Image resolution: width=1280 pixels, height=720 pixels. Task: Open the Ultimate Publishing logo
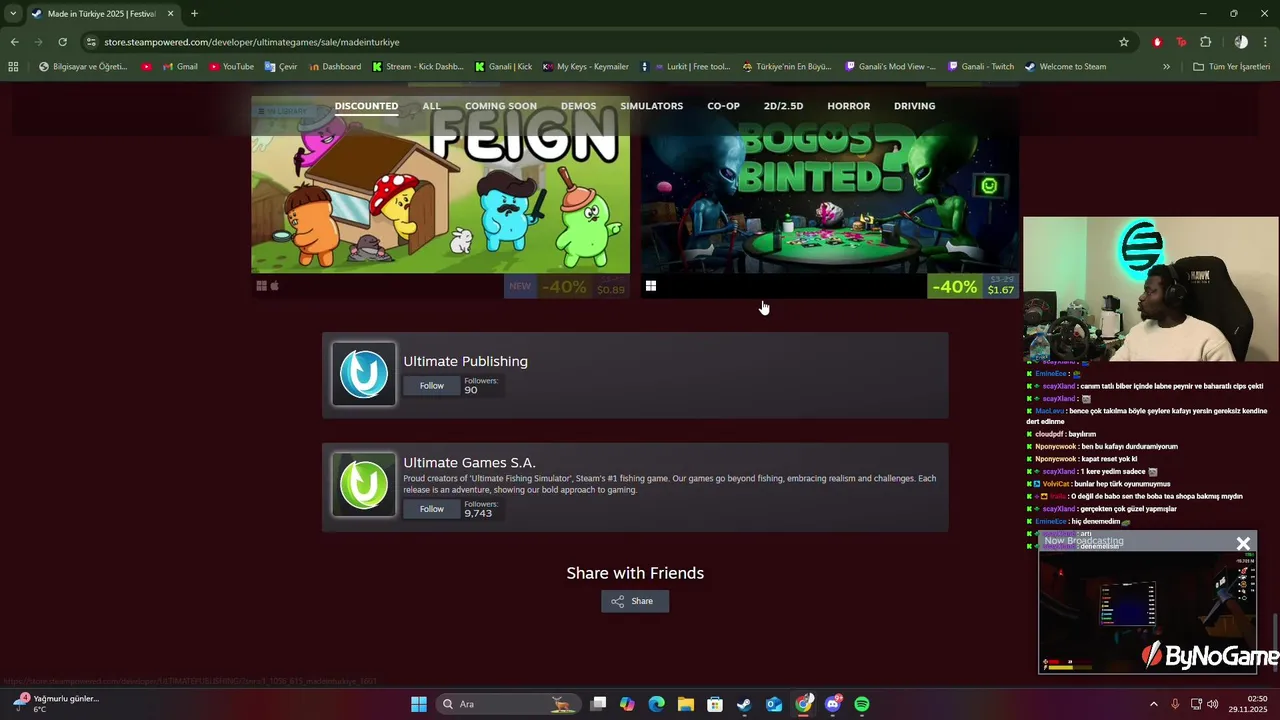click(x=364, y=374)
